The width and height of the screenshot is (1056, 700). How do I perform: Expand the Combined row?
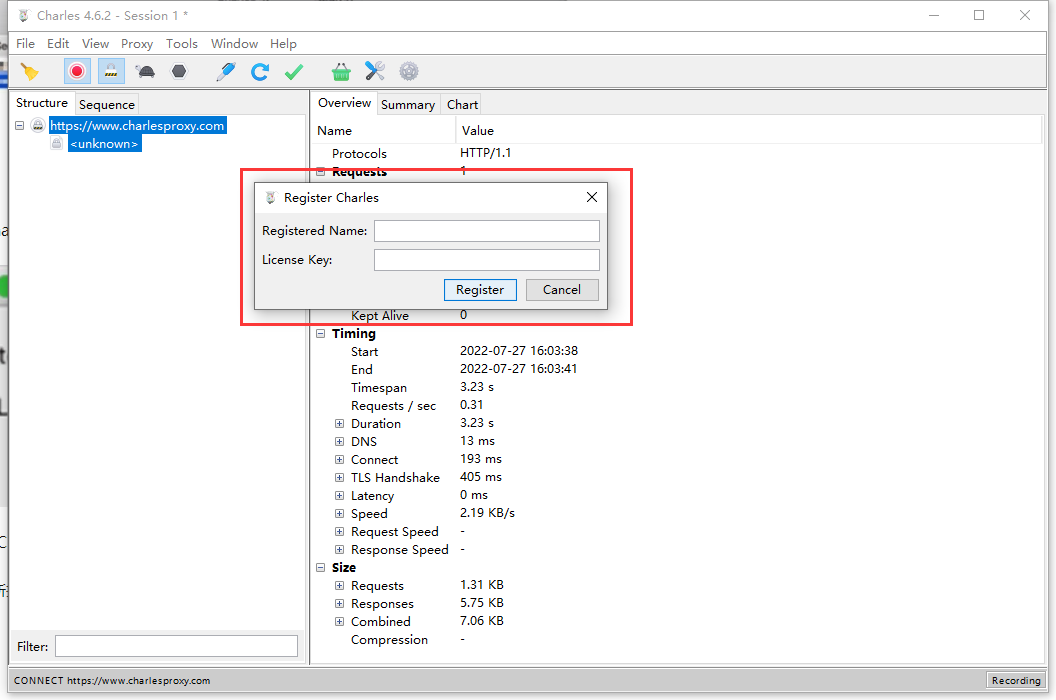pyautogui.click(x=339, y=622)
